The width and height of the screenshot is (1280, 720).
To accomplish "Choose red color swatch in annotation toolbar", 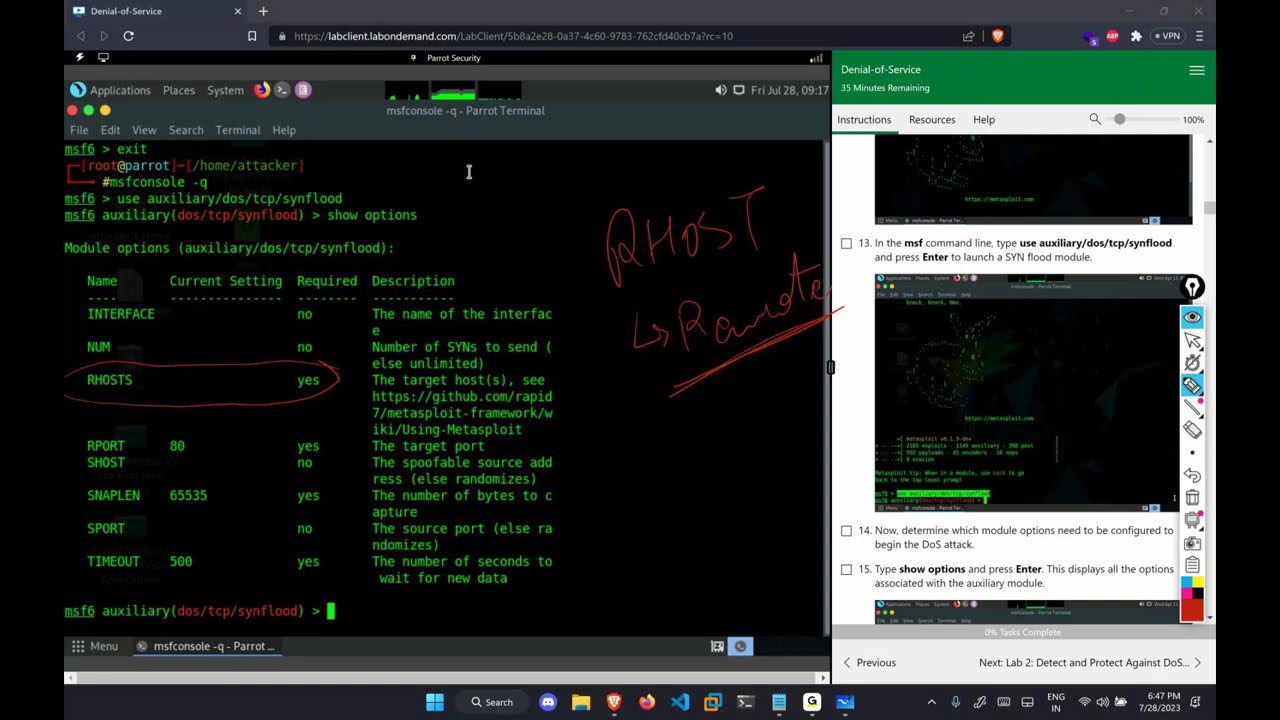I will 1192,610.
